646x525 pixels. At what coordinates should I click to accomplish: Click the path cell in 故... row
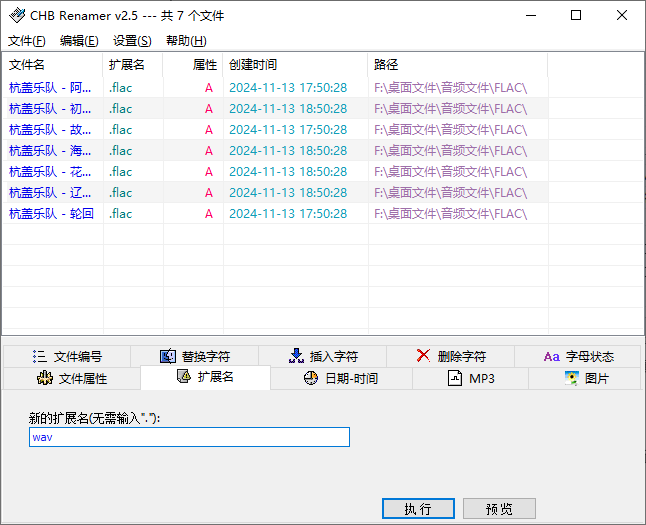pos(450,130)
